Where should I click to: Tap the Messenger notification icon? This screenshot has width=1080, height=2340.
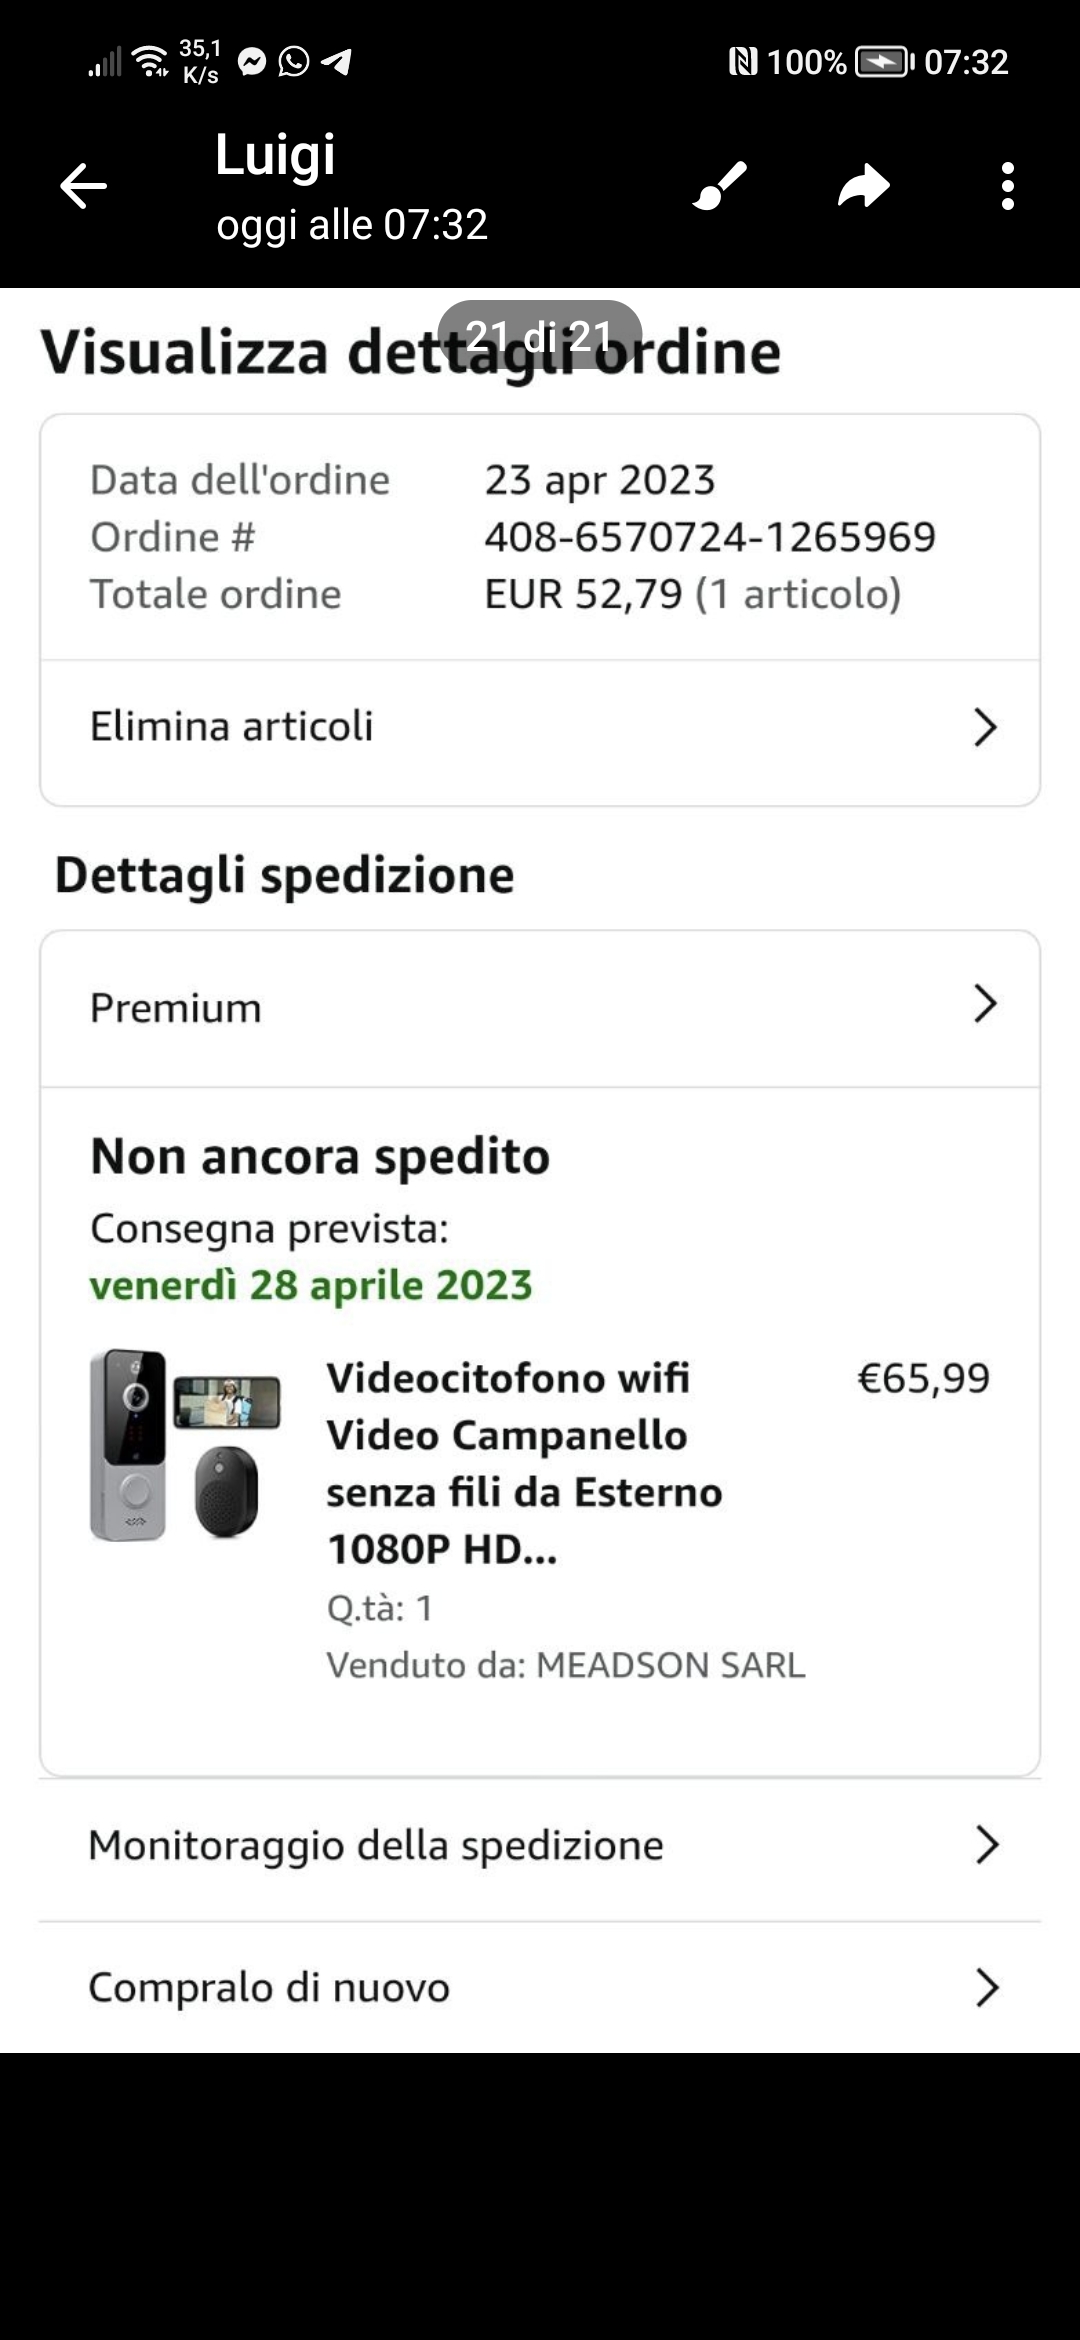click(x=252, y=62)
